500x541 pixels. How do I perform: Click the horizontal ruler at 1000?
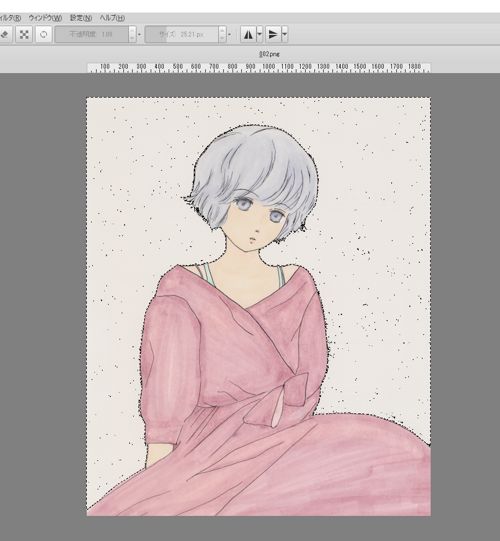click(268, 67)
